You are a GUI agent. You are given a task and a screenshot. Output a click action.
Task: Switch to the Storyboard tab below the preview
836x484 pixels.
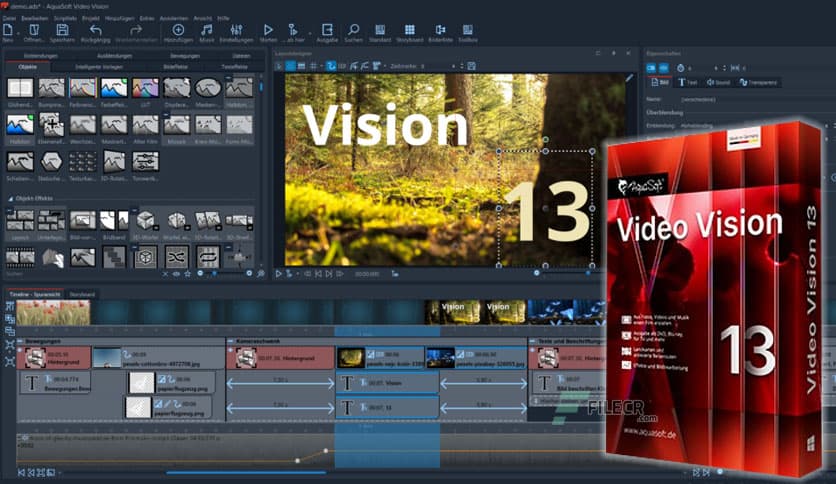pyautogui.click(x=82, y=294)
